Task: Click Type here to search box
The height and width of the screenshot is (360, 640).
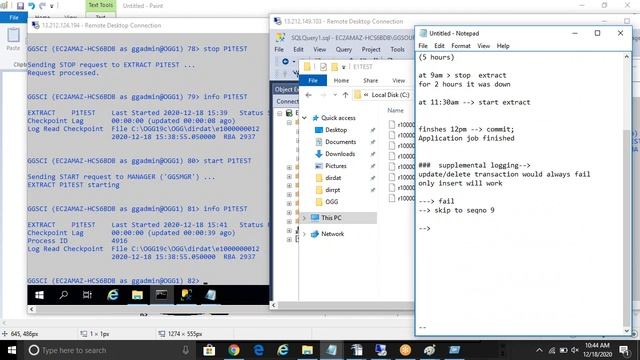Action: [x=108, y=350]
